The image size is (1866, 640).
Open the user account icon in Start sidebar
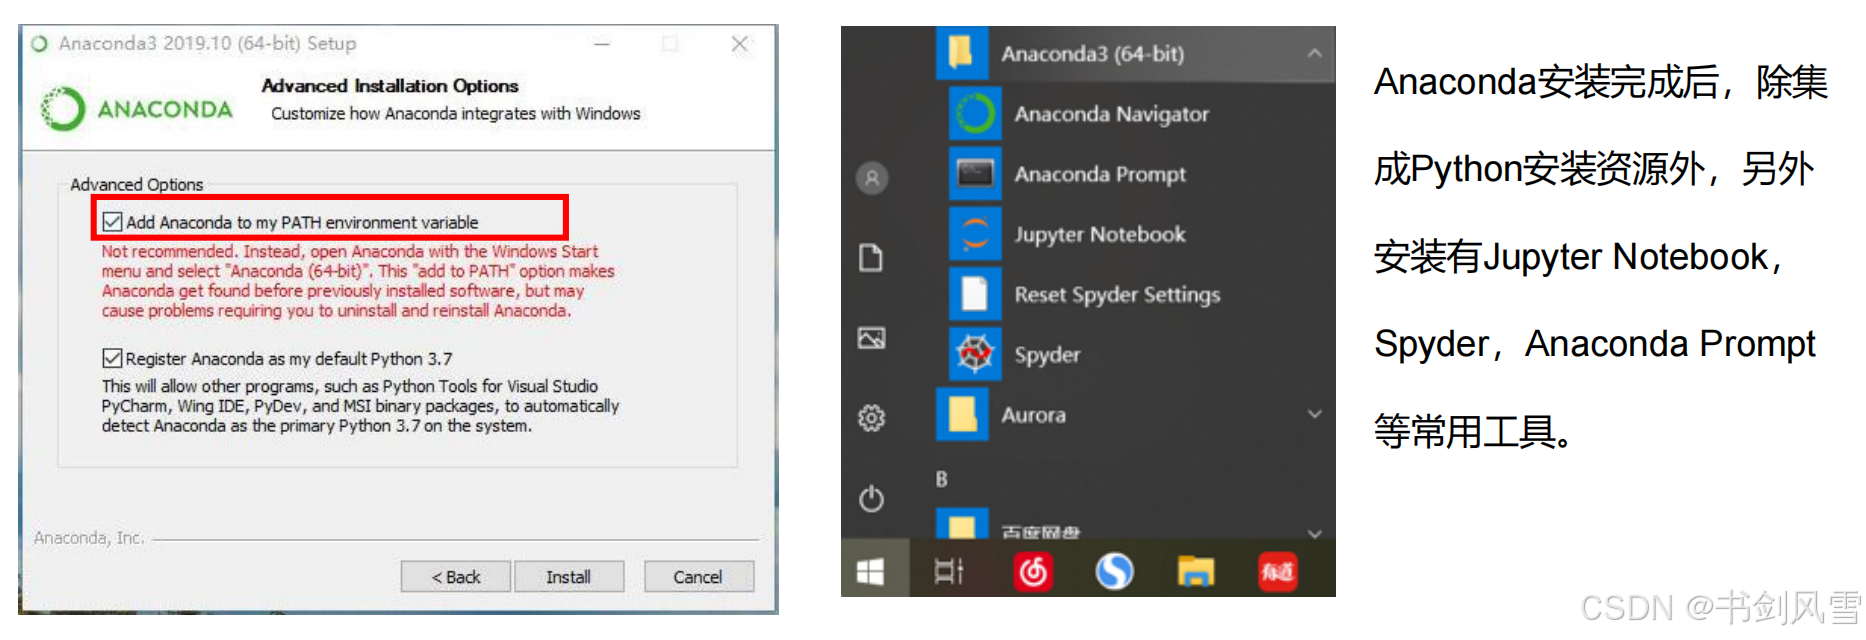pyautogui.click(x=872, y=178)
